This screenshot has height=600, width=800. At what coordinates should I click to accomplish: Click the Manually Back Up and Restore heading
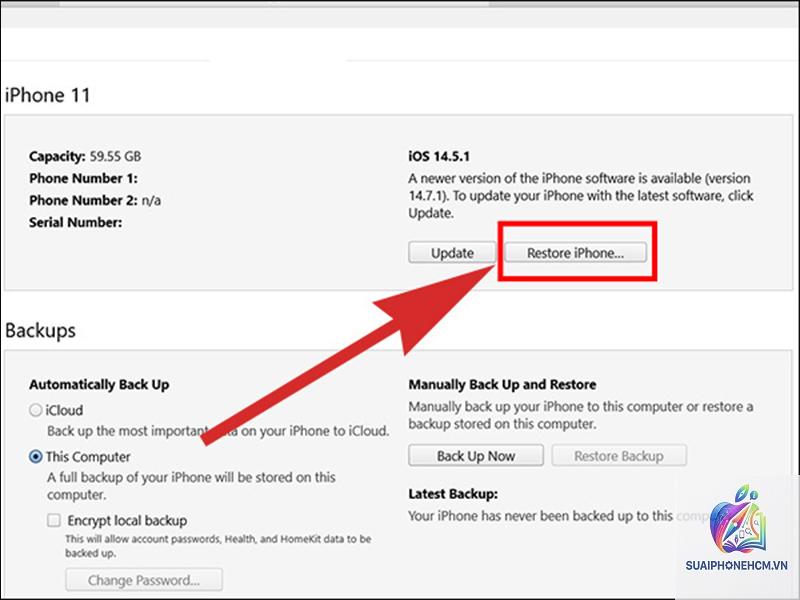(502, 384)
